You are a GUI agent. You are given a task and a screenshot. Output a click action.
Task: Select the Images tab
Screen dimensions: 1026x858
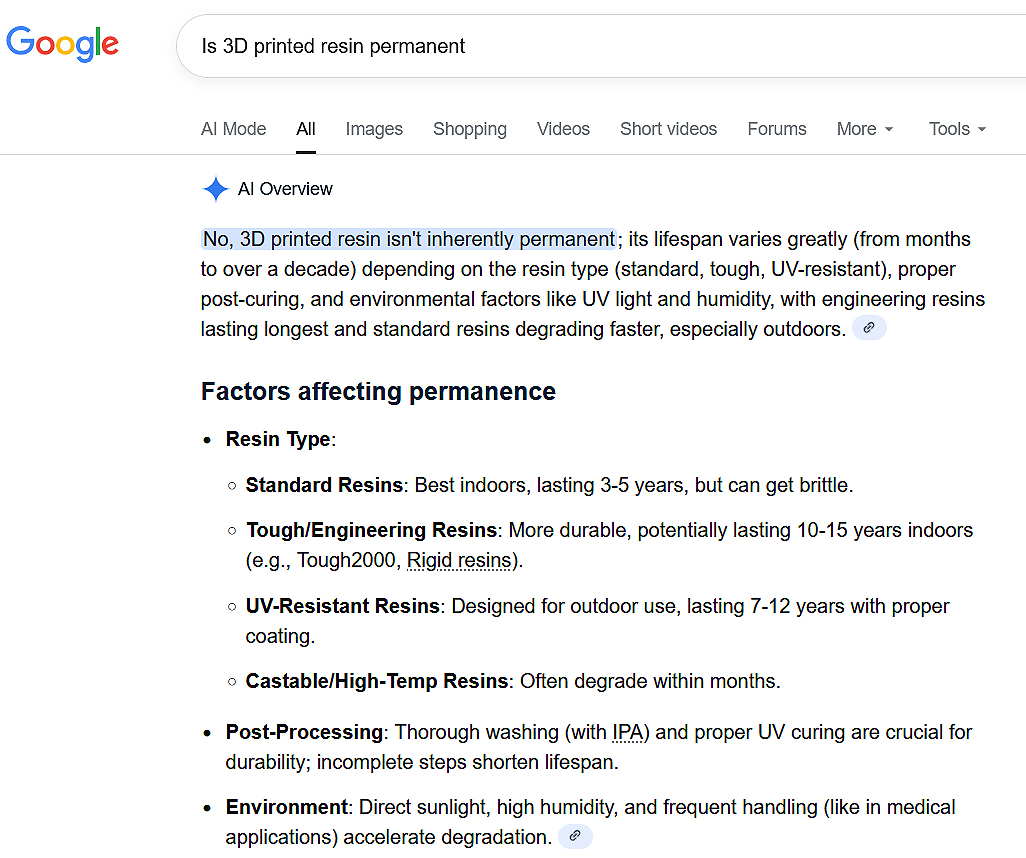click(374, 129)
